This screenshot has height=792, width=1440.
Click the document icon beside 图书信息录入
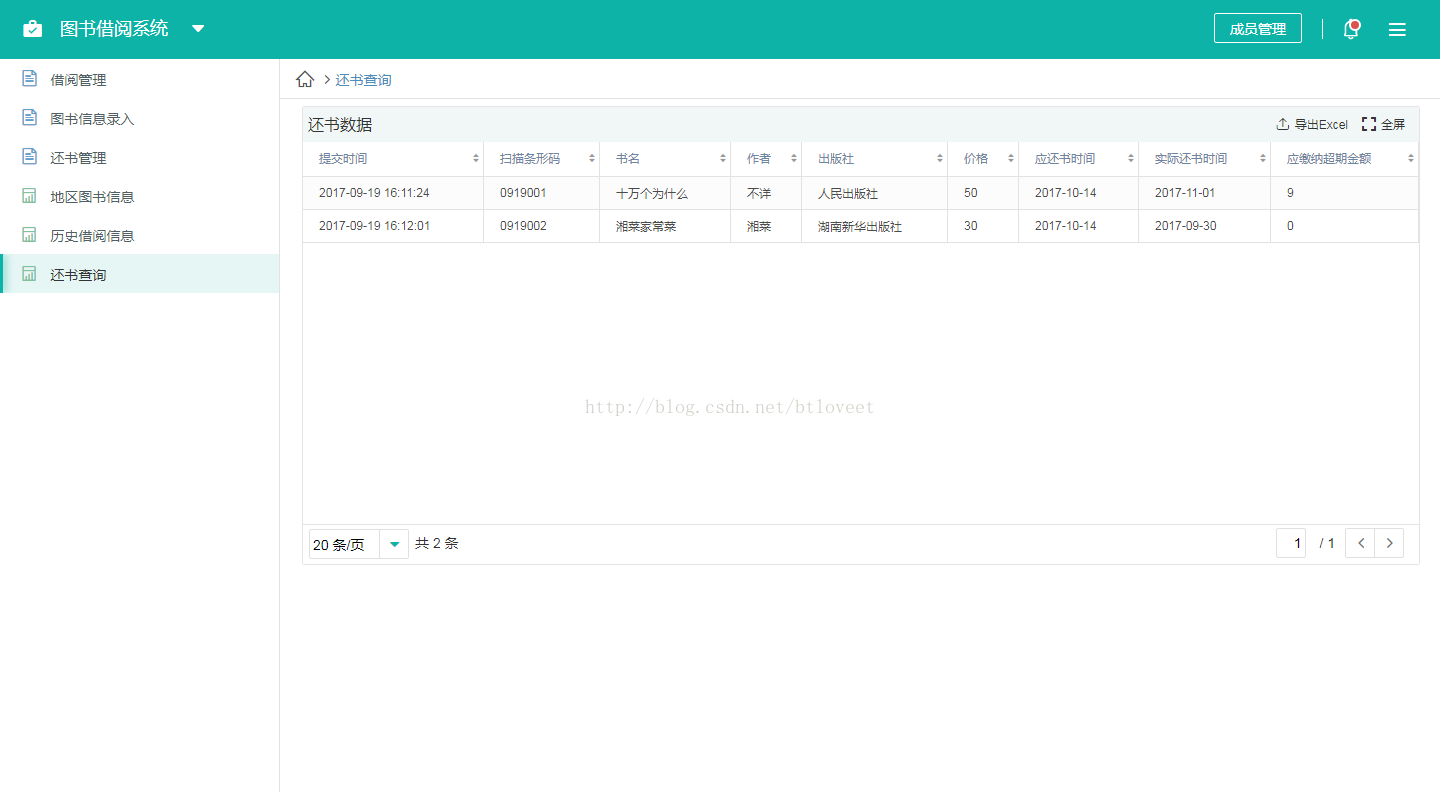pyautogui.click(x=30, y=118)
